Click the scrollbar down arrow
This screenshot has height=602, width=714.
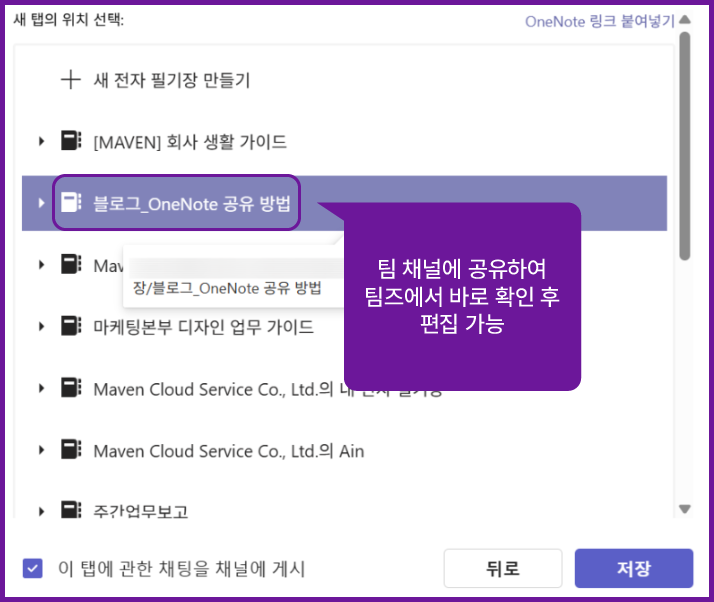[685, 509]
